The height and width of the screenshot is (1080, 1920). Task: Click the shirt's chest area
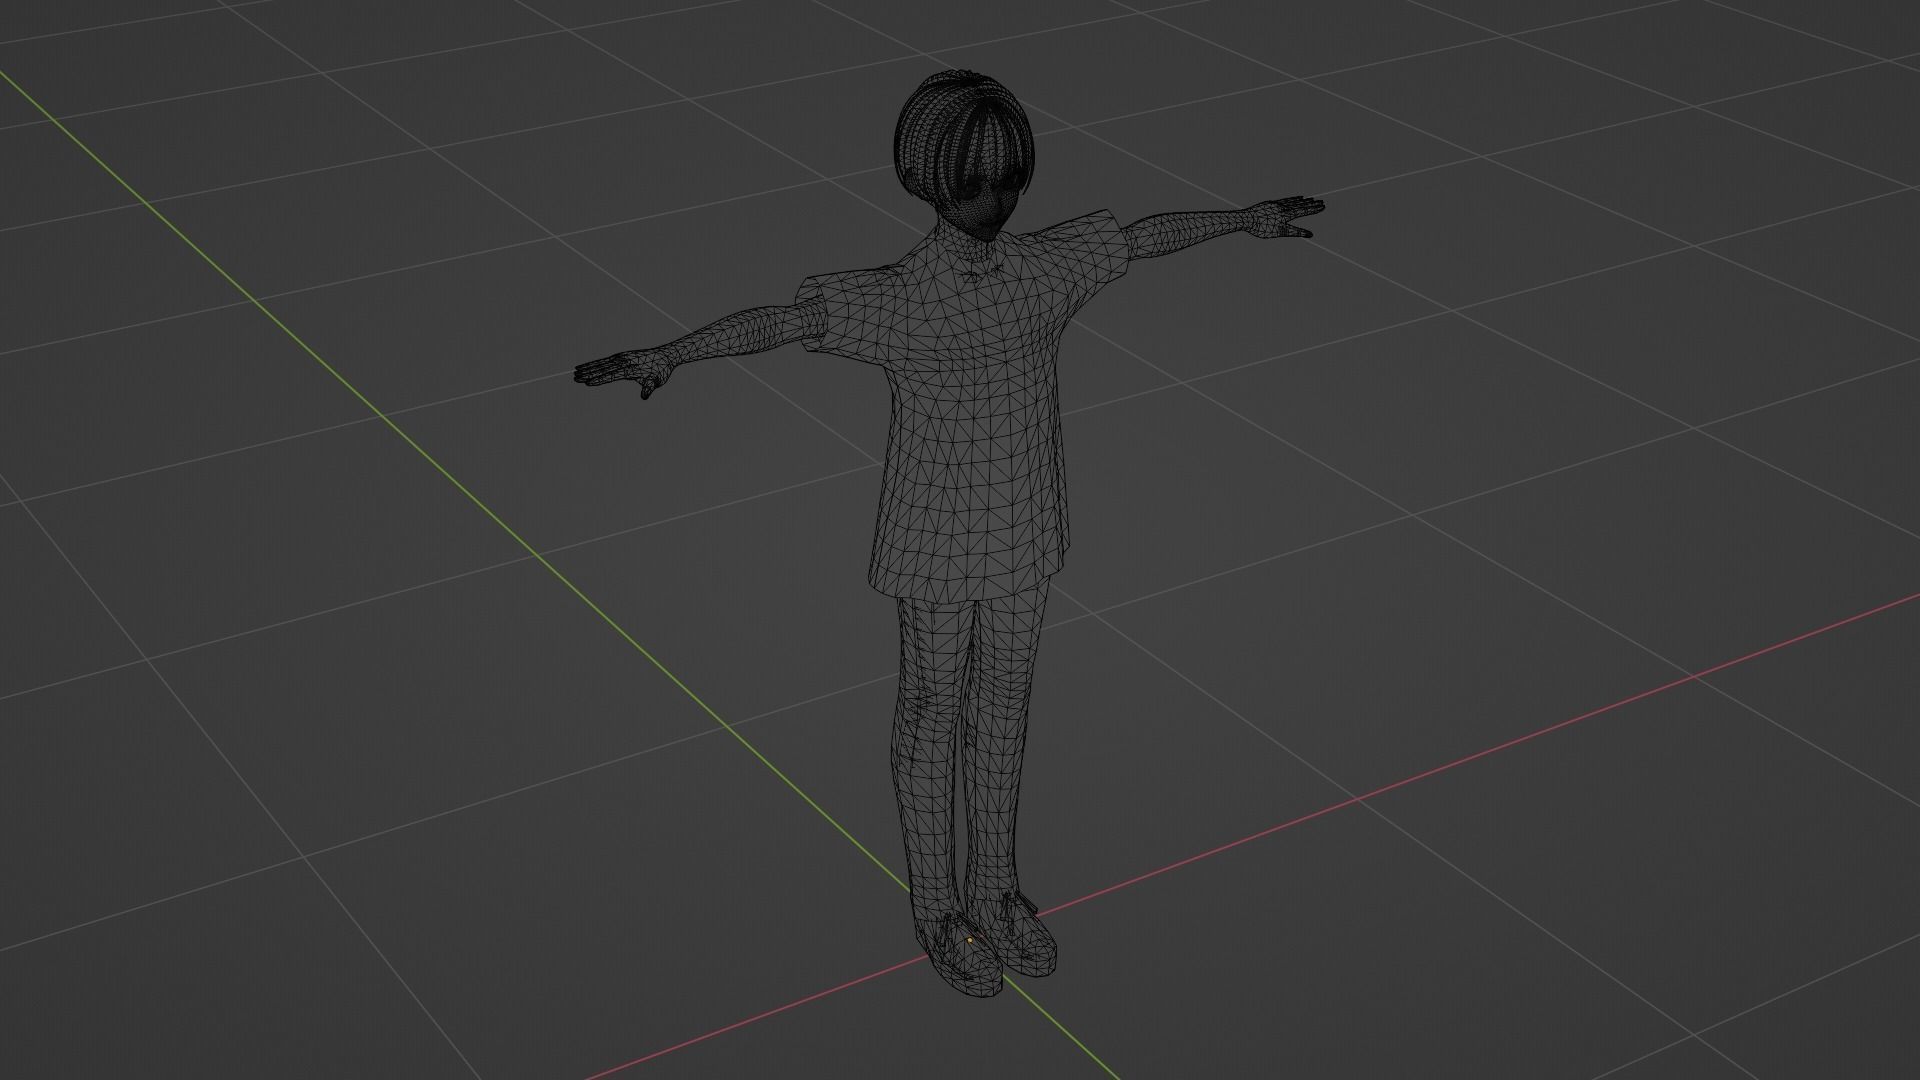975,330
